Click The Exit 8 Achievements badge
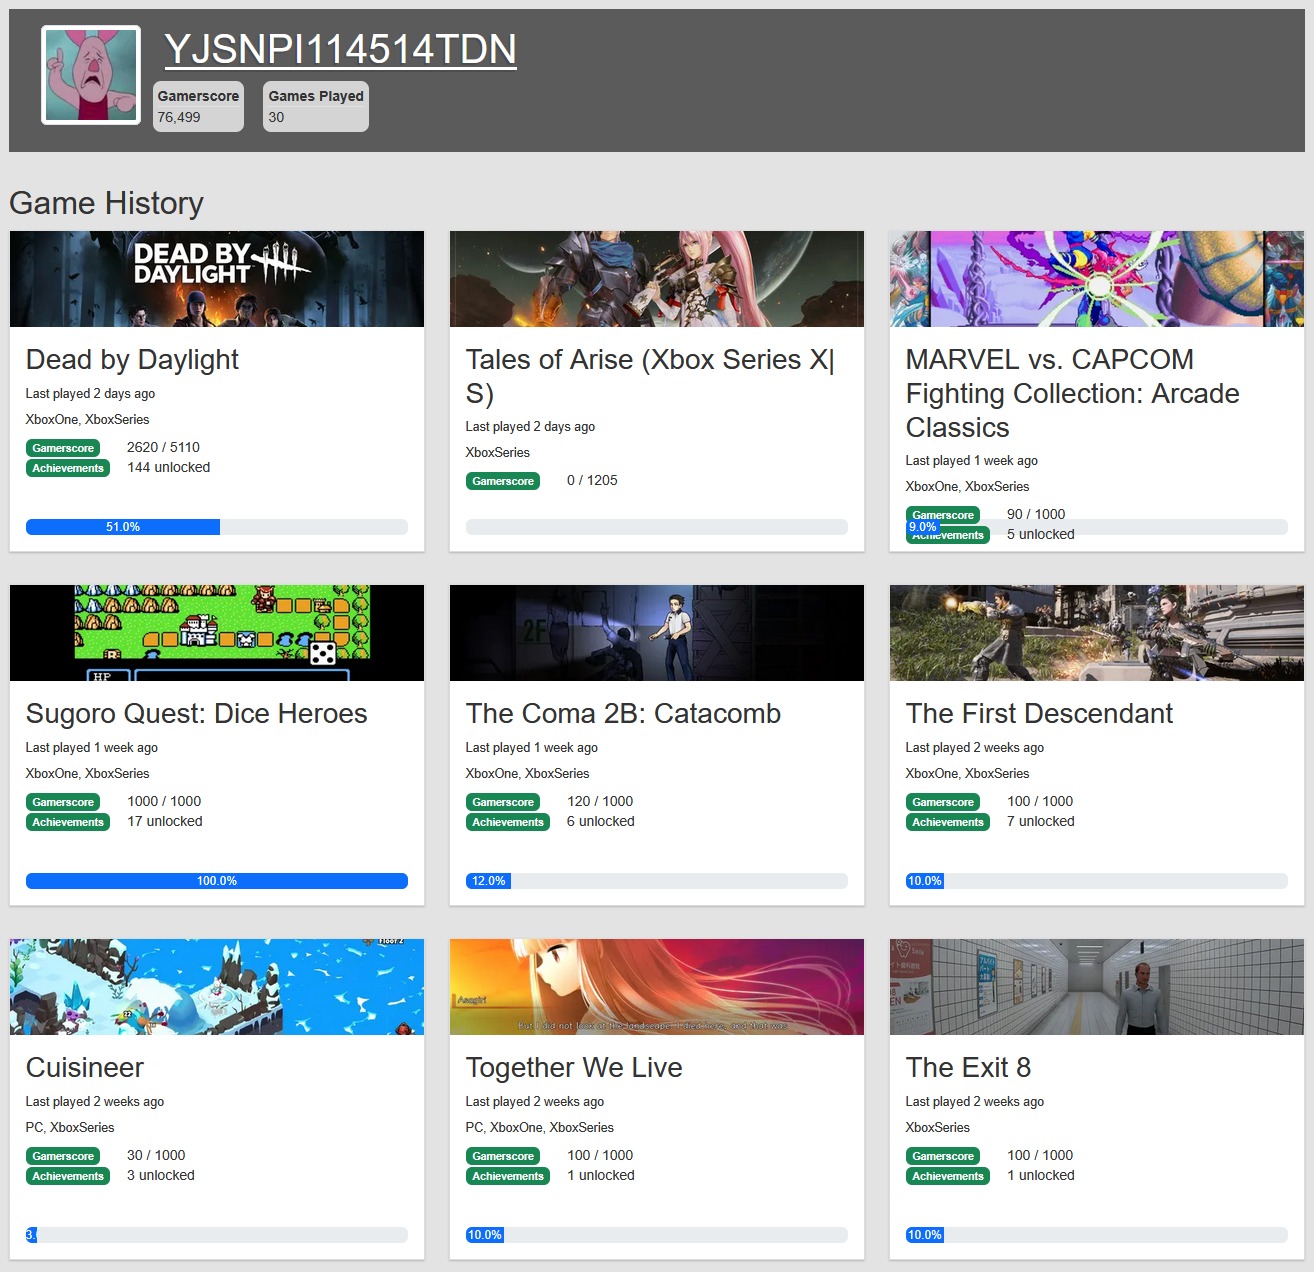 [948, 1176]
